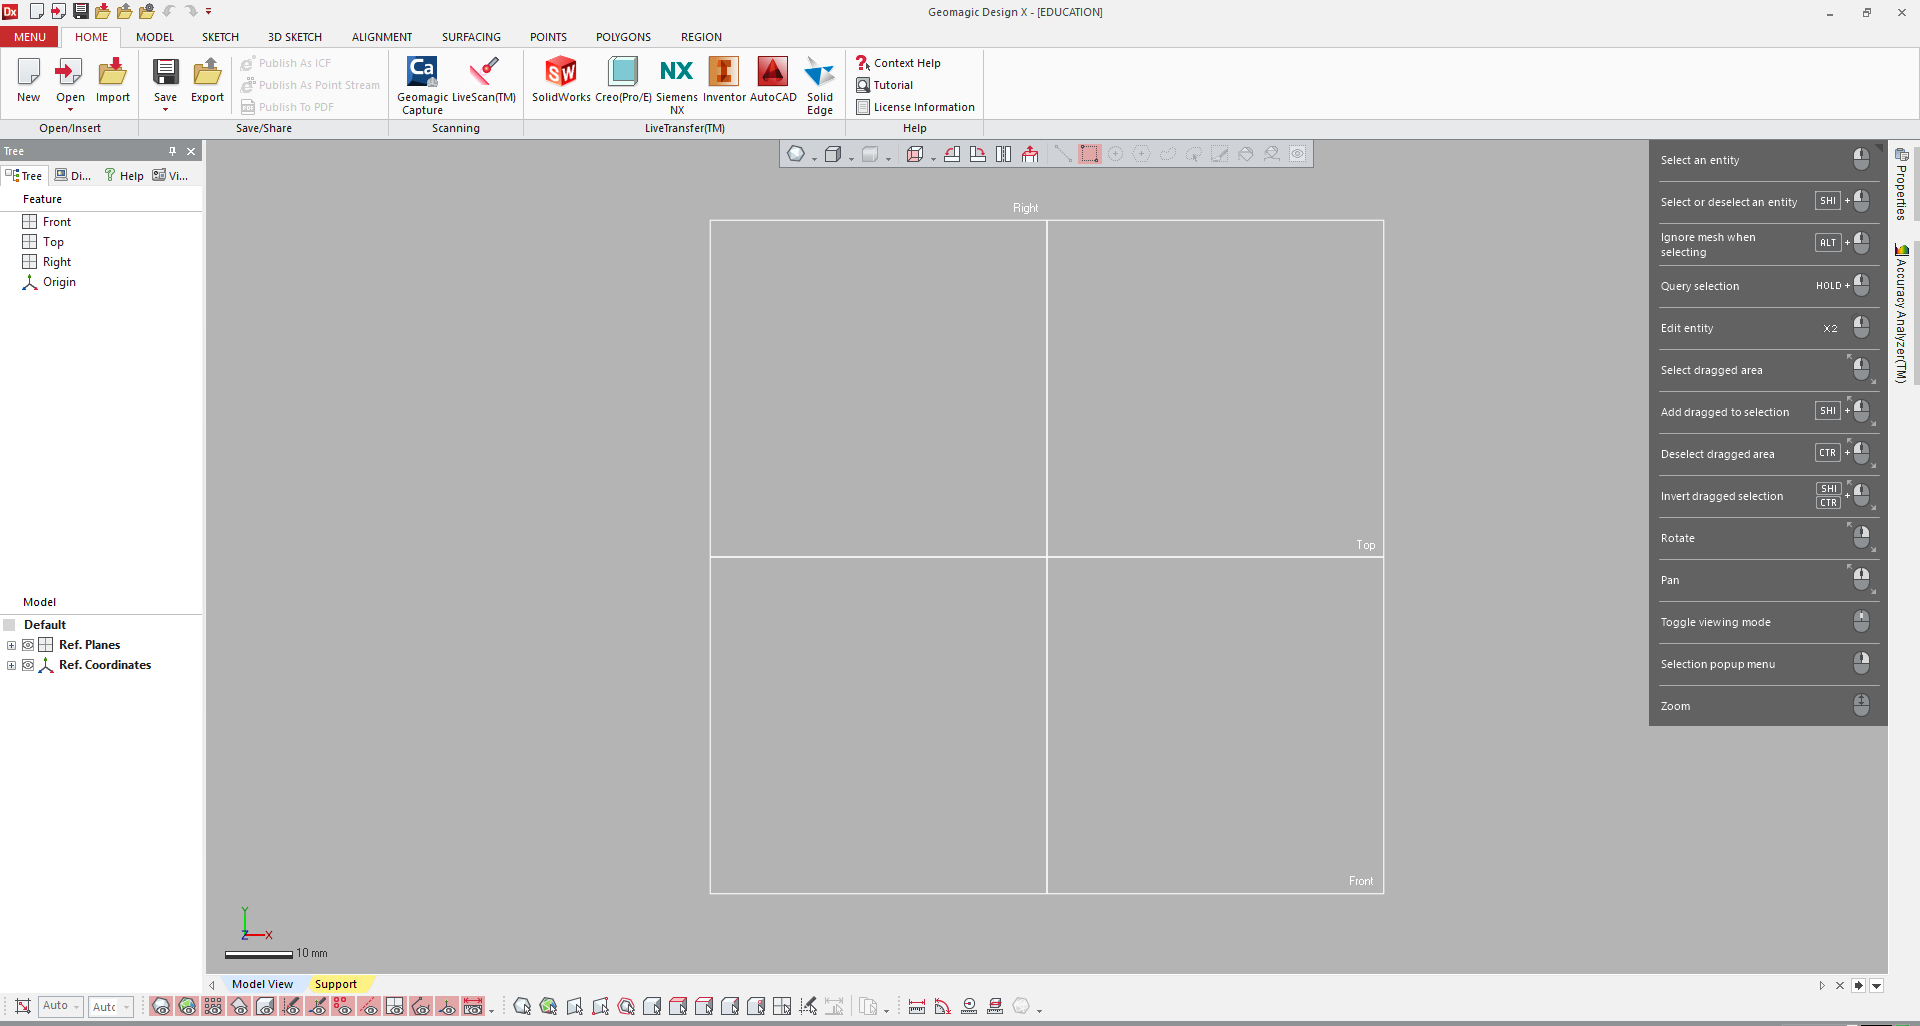Expand the Ref. Coordinates tree node
This screenshot has height=1026, width=1920.
click(11, 665)
